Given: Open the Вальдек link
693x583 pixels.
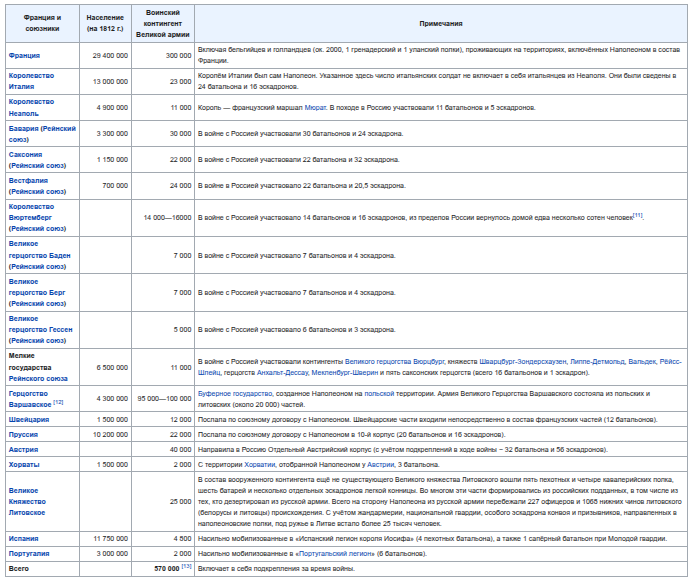Looking at the screenshot, I should pos(642,362).
